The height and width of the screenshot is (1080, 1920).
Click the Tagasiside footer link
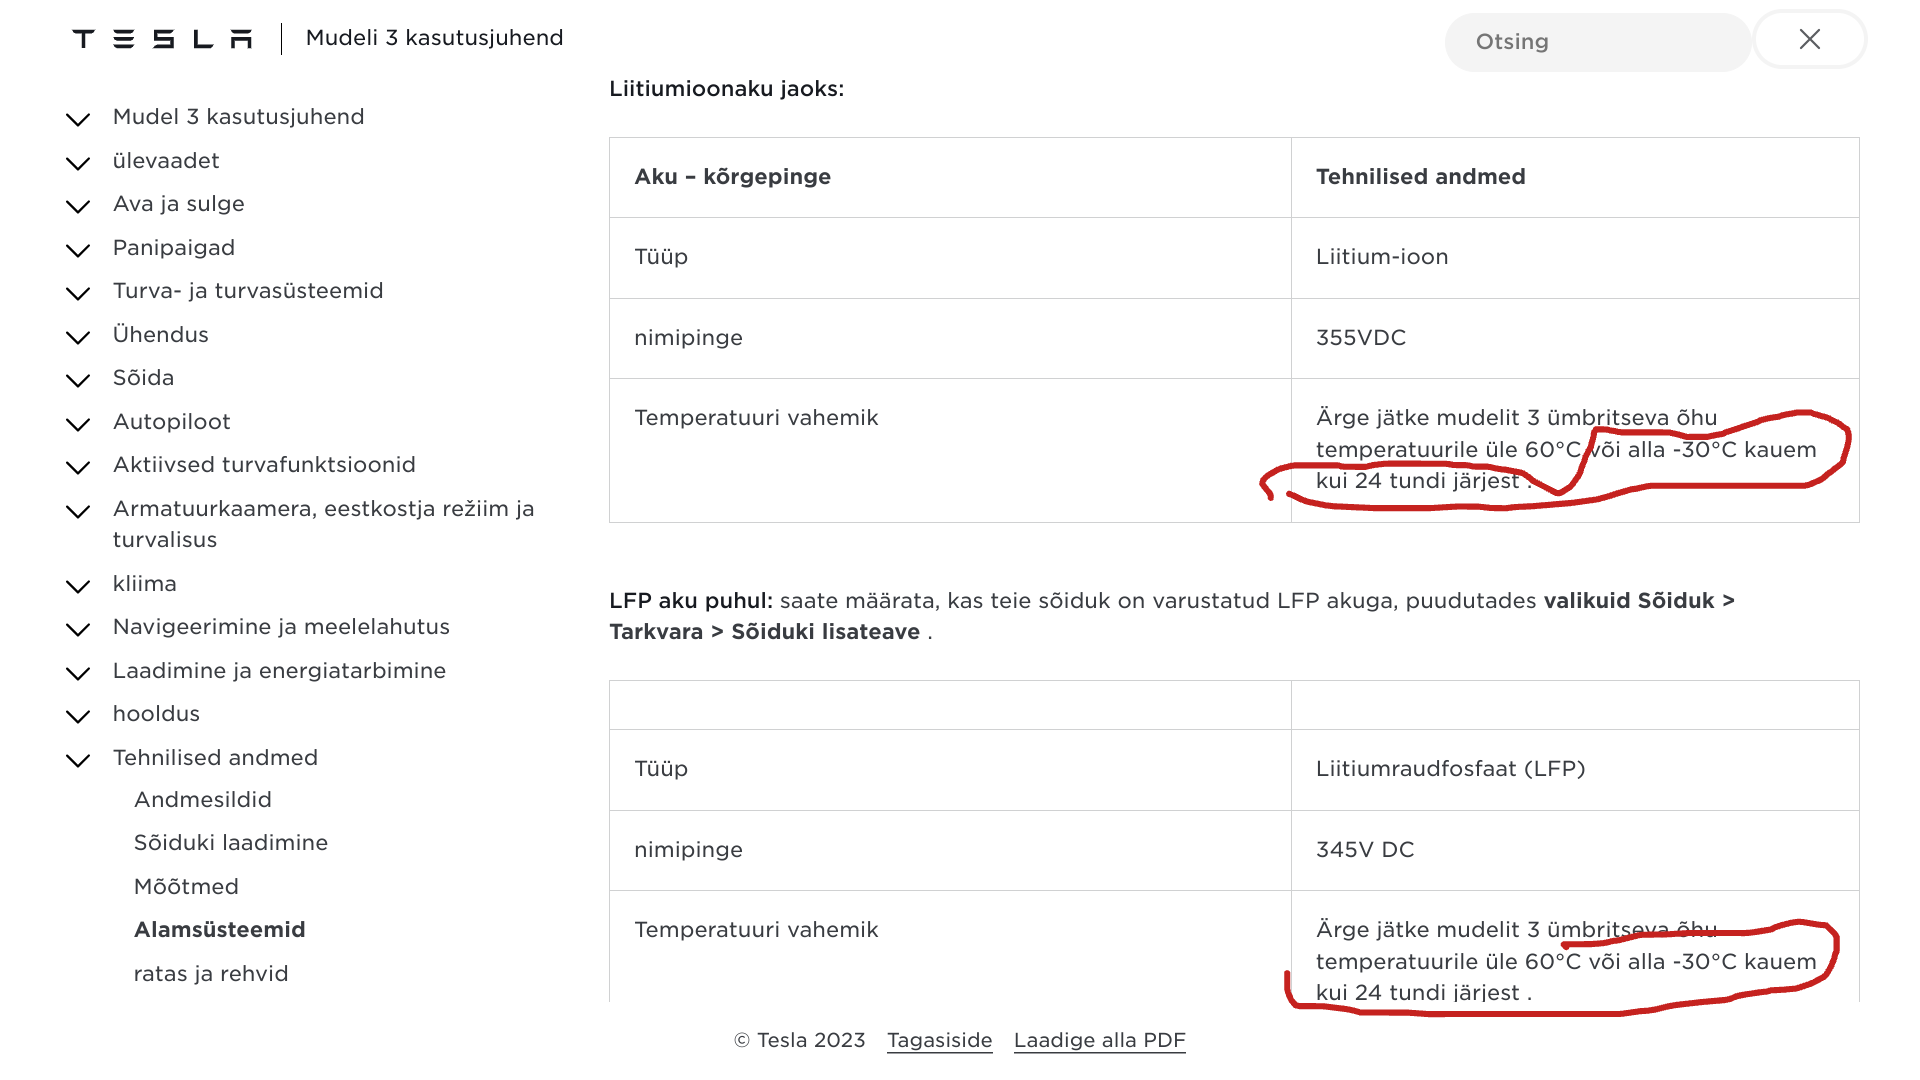pyautogui.click(x=939, y=1040)
